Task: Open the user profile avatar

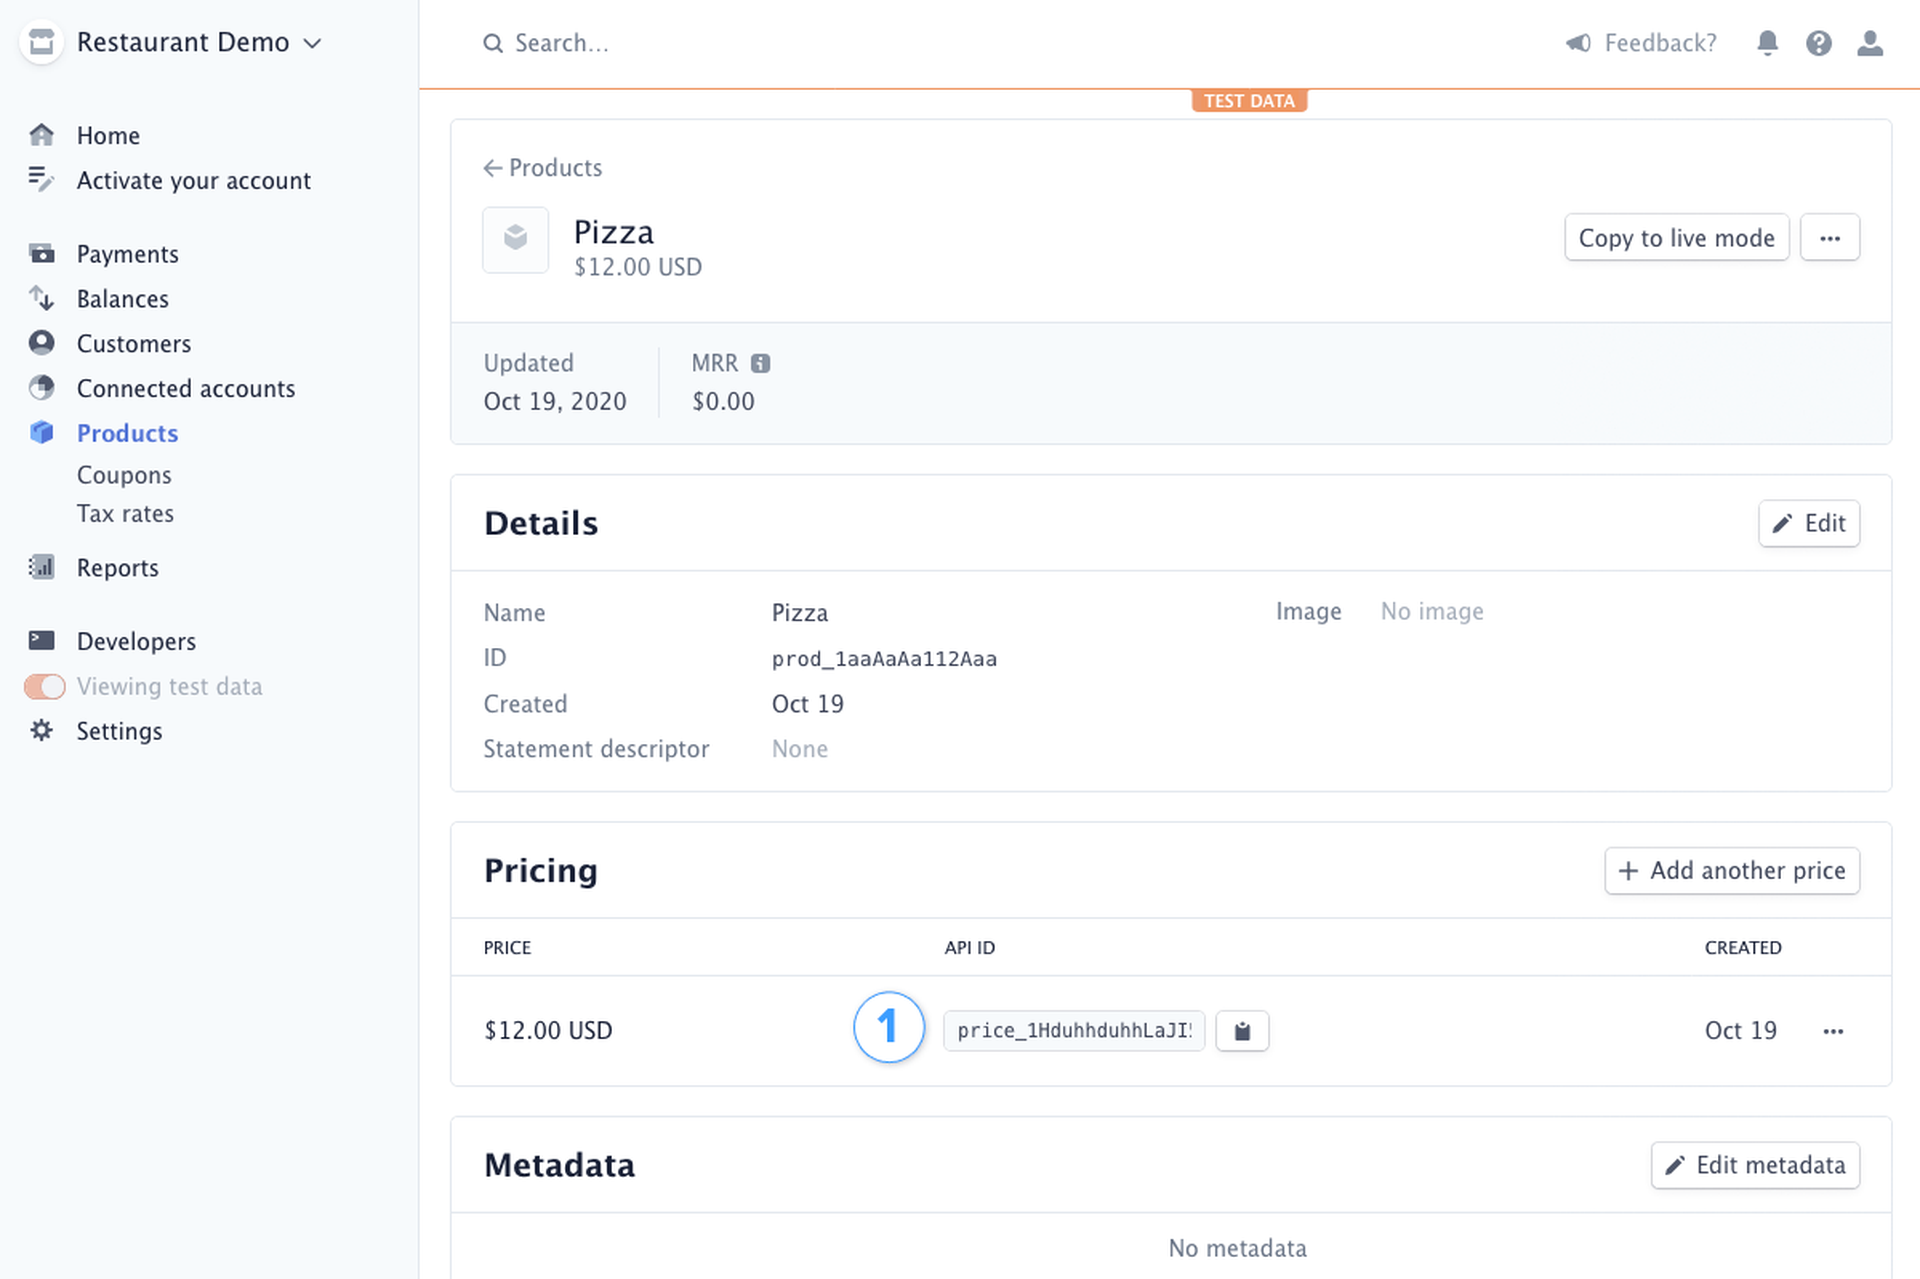Action: pos(1870,43)
